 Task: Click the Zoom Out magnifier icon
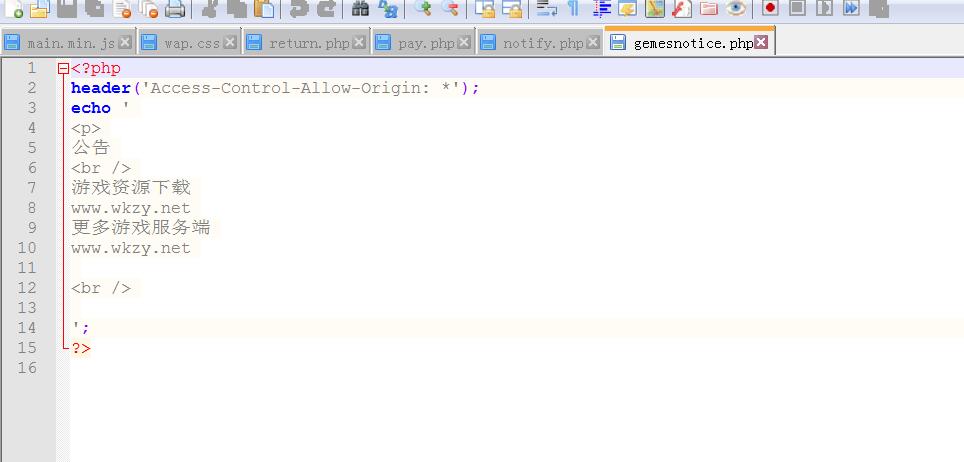(x=450, y=9)
